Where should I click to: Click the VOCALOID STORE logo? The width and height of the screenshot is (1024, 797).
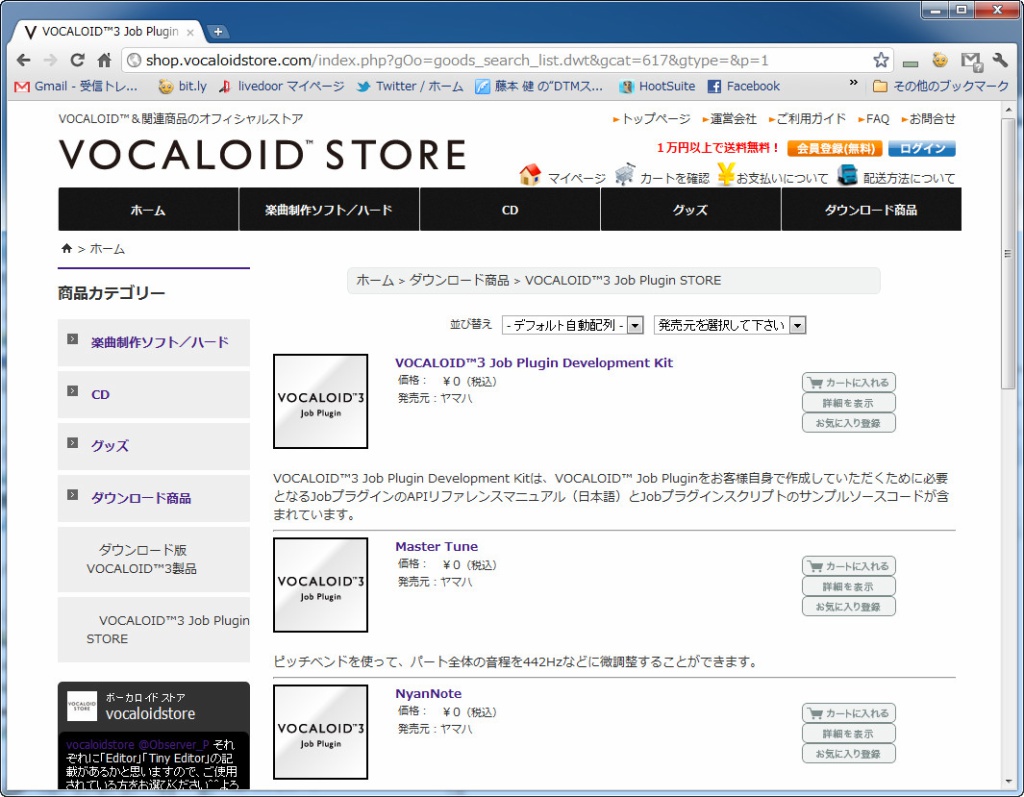pyautogui.click(x=262, y=155)
